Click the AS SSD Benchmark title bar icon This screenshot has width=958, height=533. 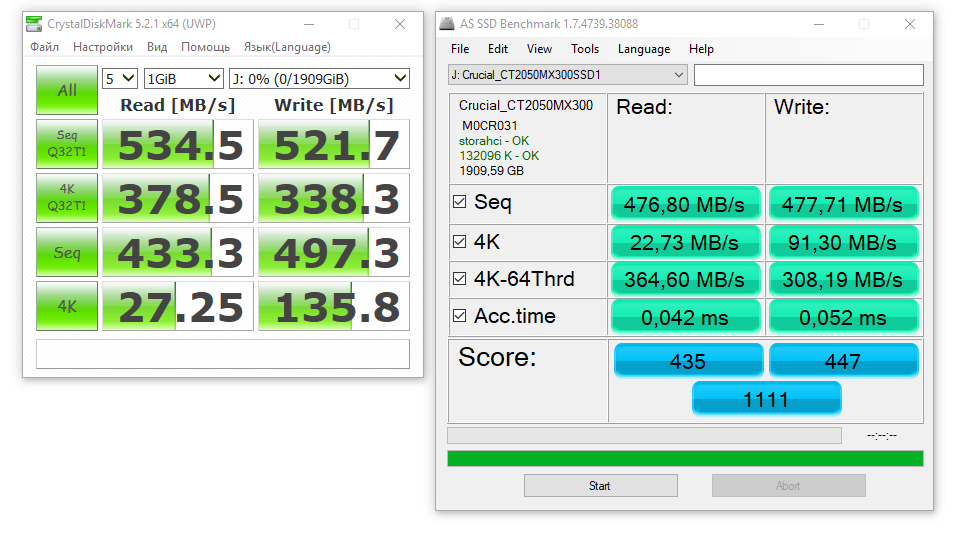447,24
